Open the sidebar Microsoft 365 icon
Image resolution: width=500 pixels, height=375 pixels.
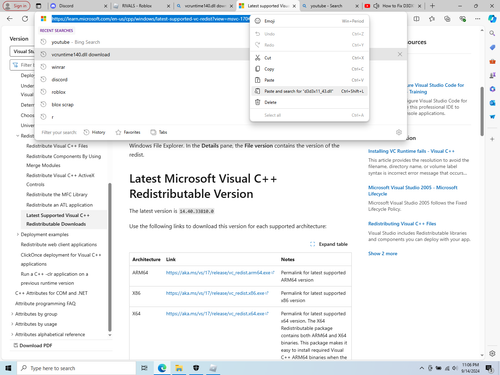[x=492, y=89]
